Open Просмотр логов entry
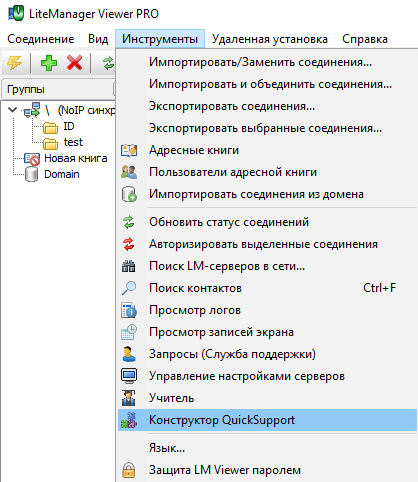Image resolution: width=418 pixels, height=482 pixels. [x=267, y=310]
